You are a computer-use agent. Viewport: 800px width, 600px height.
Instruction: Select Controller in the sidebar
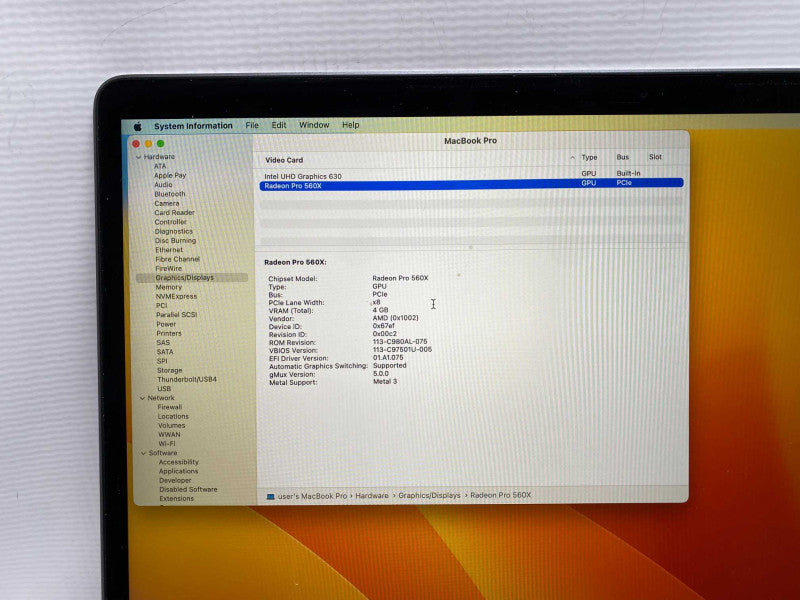pos(170,222)
